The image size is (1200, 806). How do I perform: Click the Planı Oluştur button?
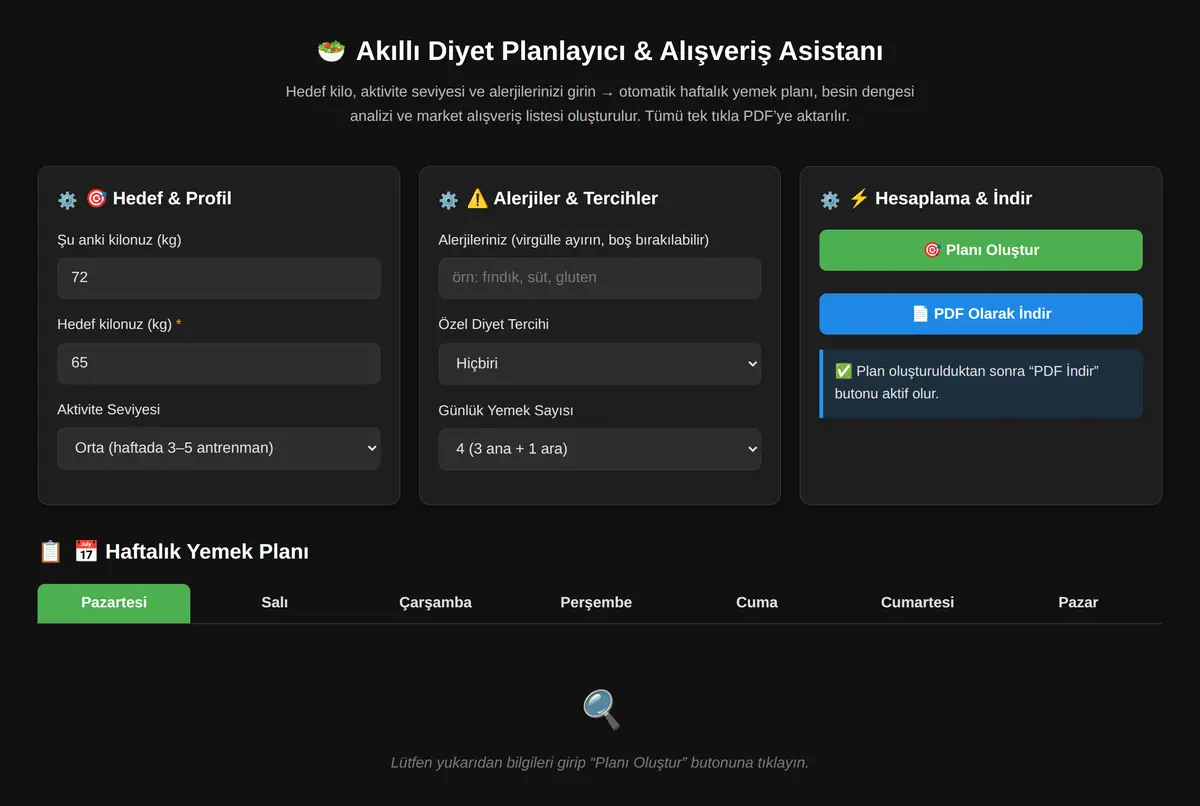981,250
